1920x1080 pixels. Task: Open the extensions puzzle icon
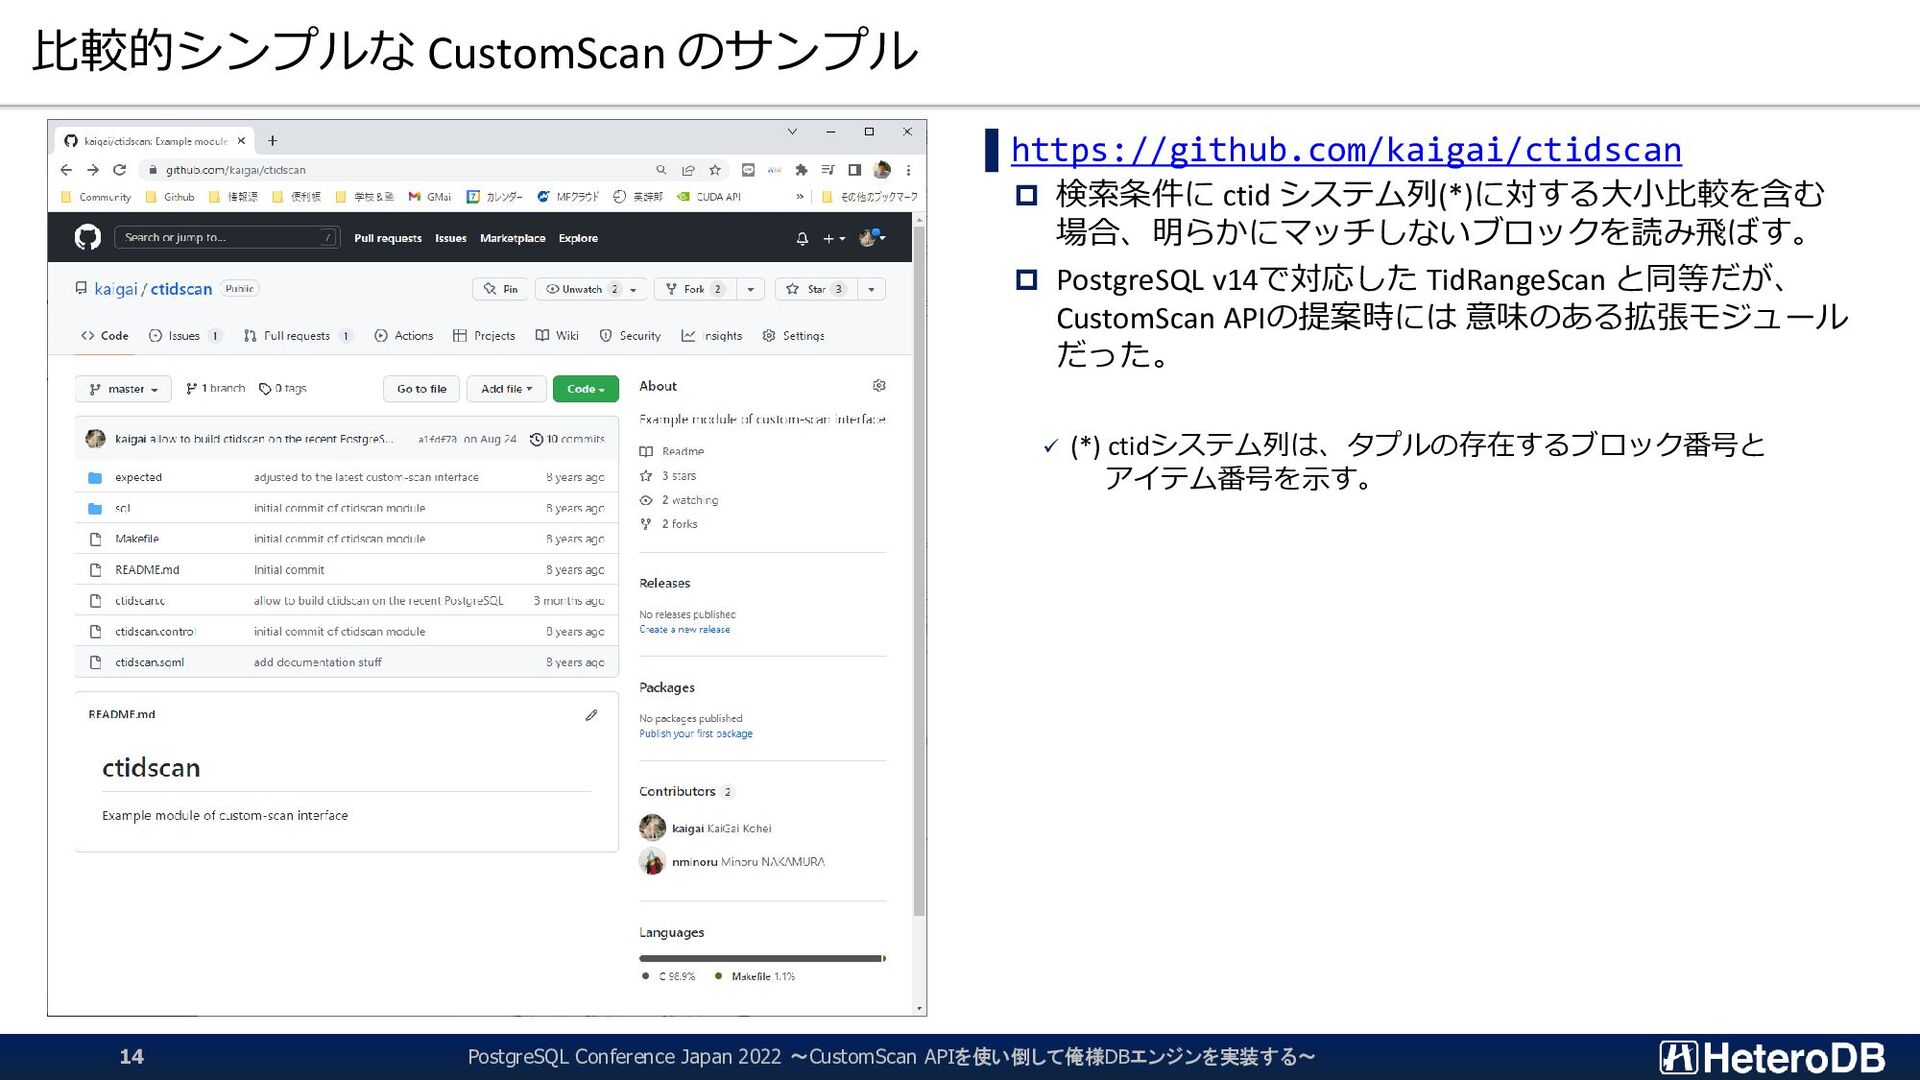click(801, 170)
